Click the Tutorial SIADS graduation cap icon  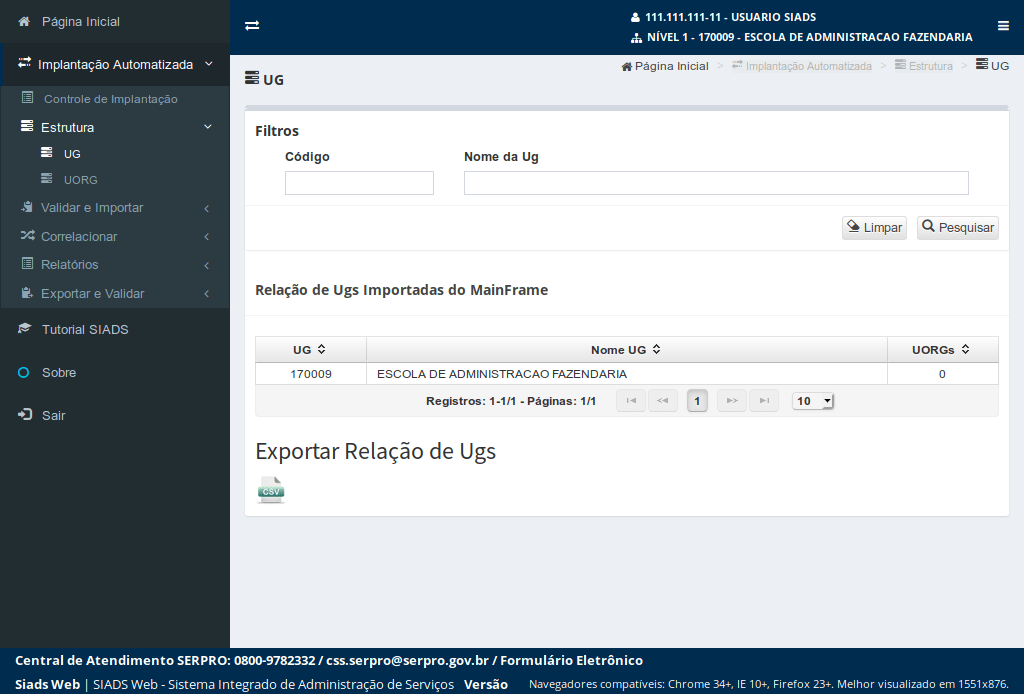click(24, 328)
